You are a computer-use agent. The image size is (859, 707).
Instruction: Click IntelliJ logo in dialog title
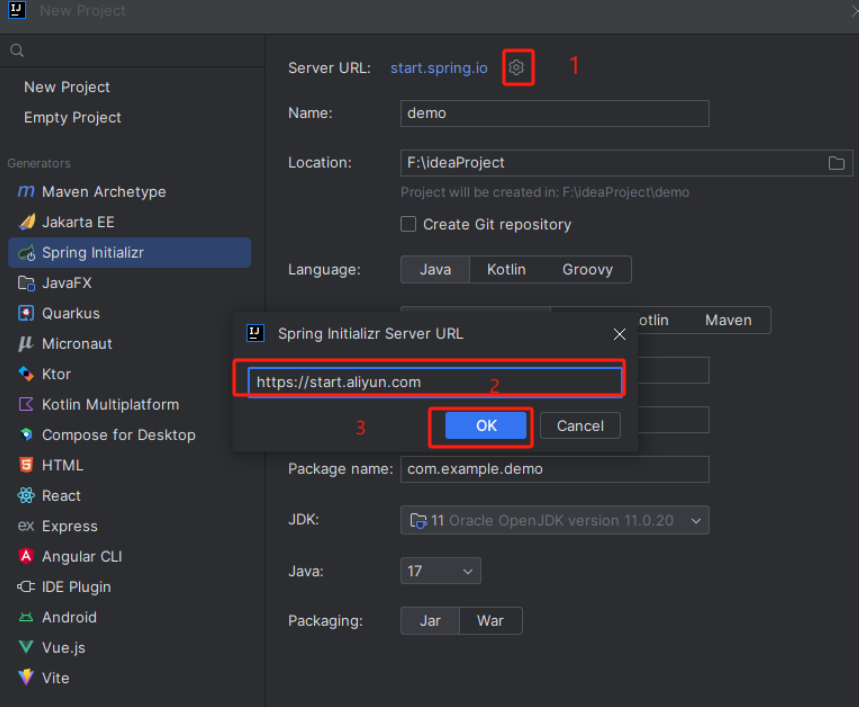[255, 334]
